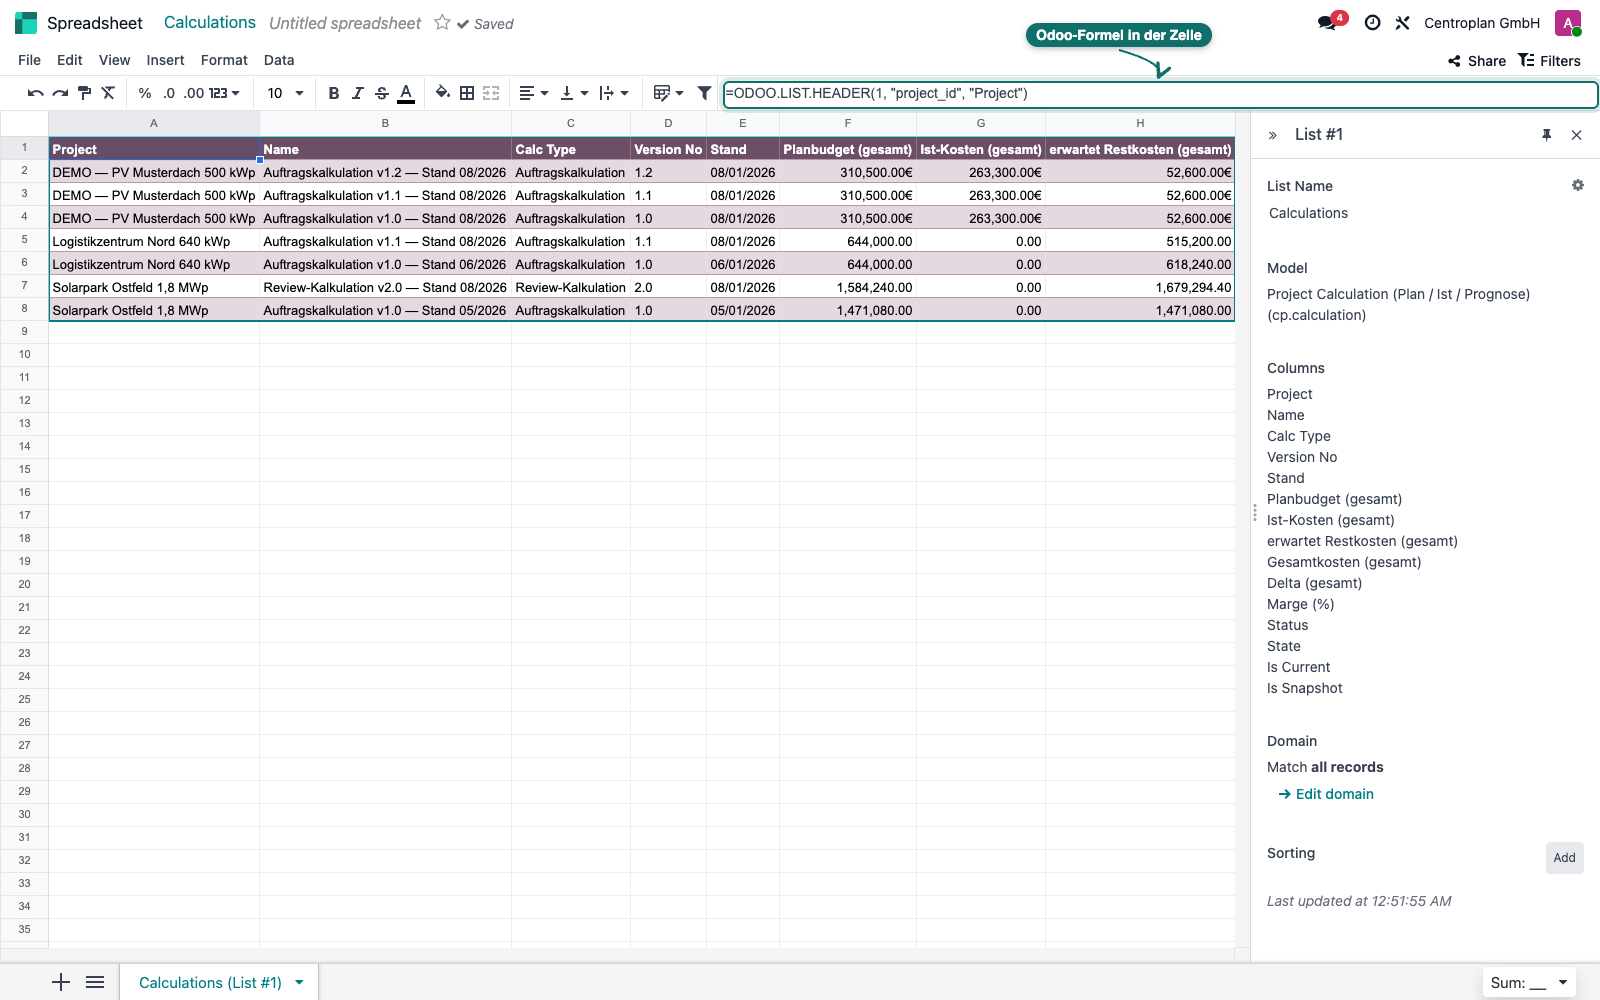Viewport: 1600px width, 1000px height.
Task: Click the 'Marge (%)' column in the side panel
Action: (1300, 604)
